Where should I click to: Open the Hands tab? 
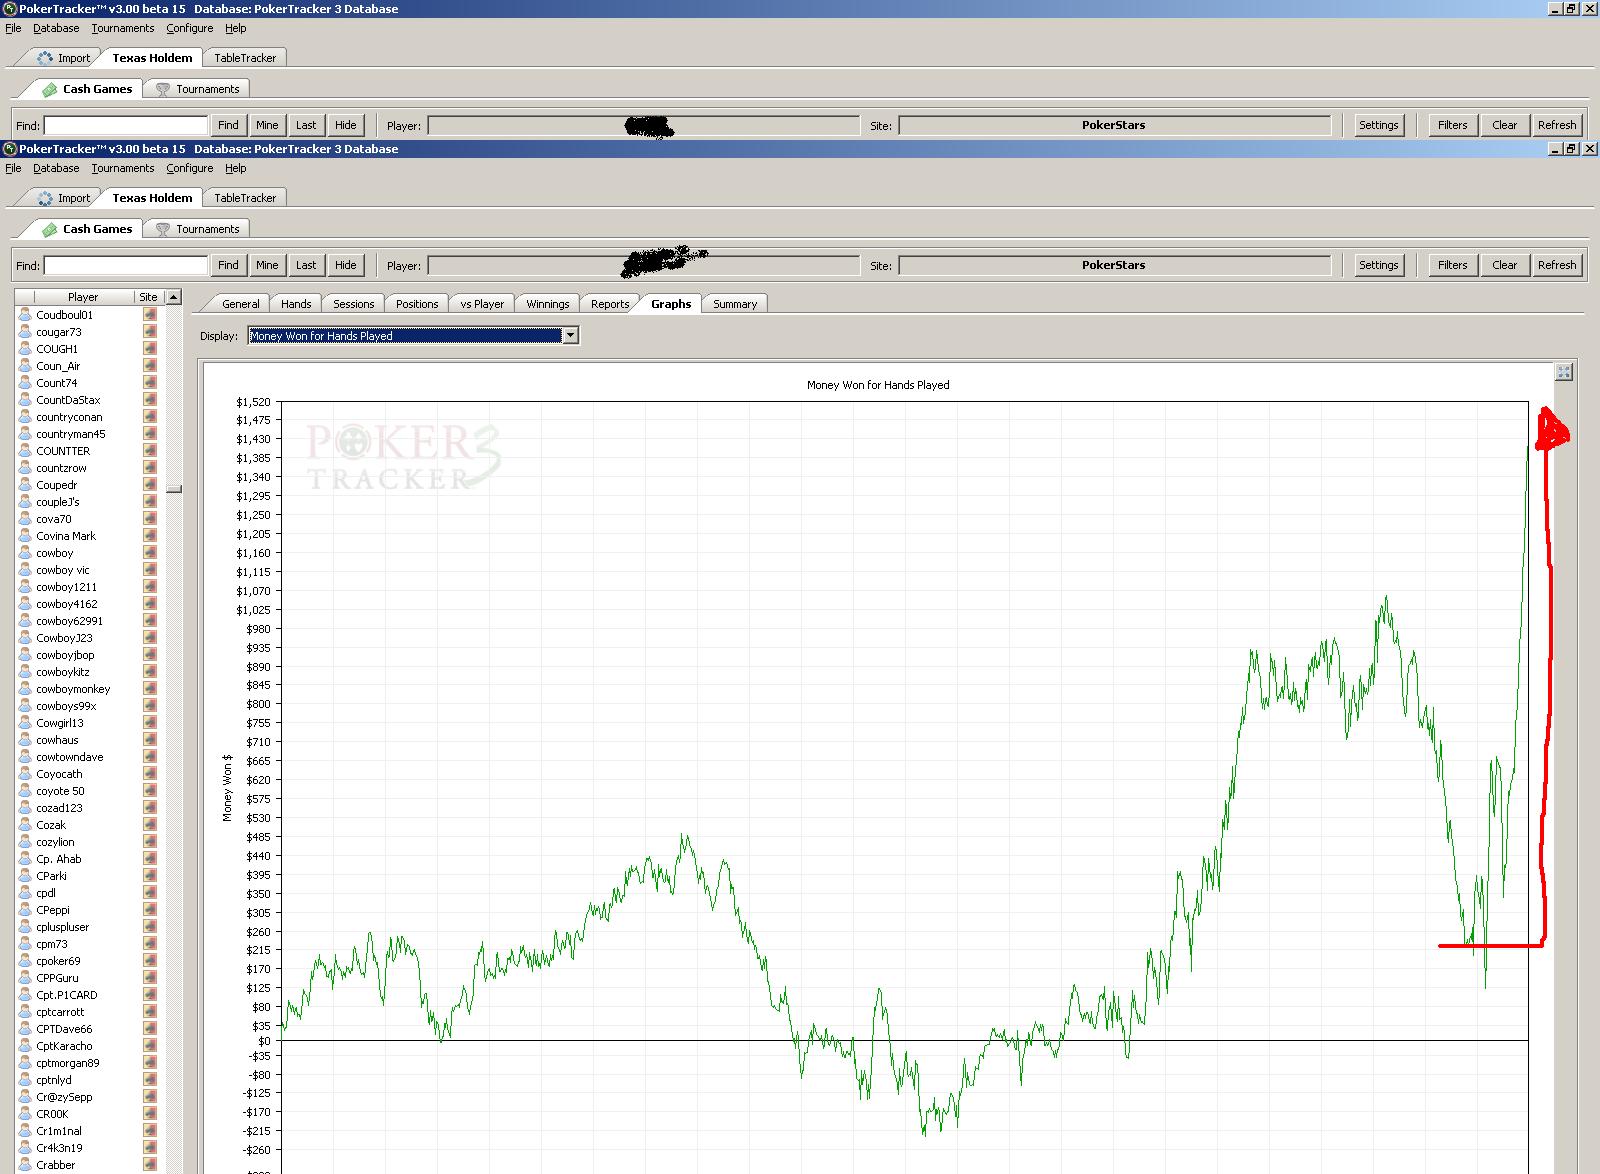296,304
